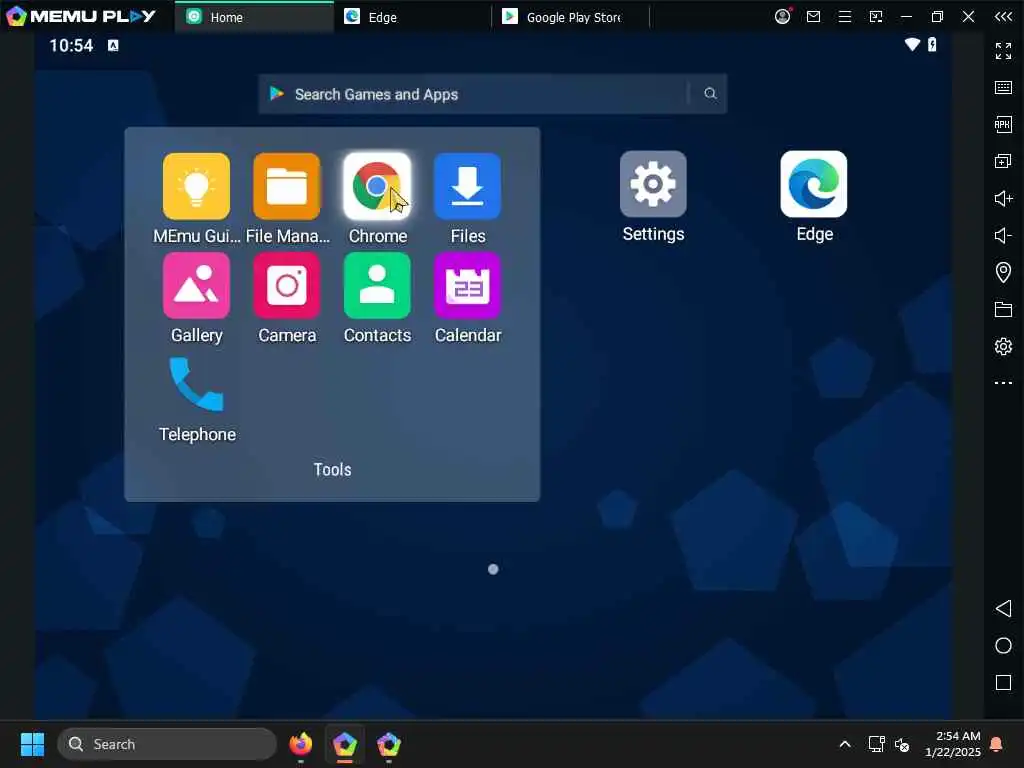Click the active MEmu taskbar icon

click(345, 744)
